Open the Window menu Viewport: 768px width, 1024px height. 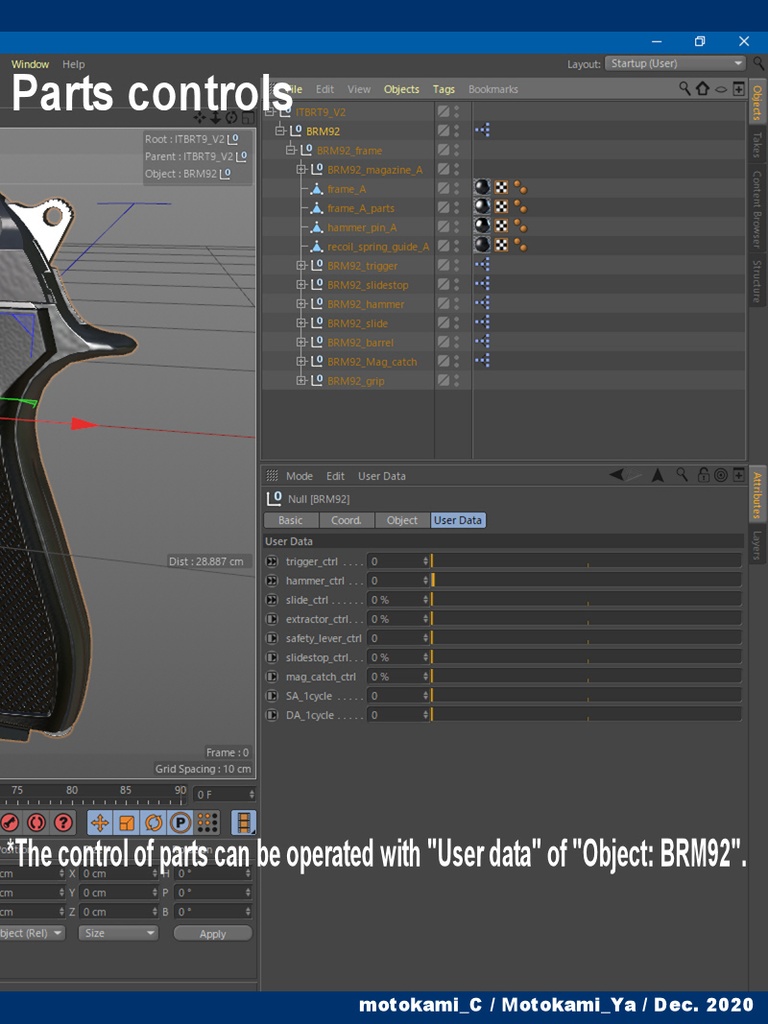[30, 64]
